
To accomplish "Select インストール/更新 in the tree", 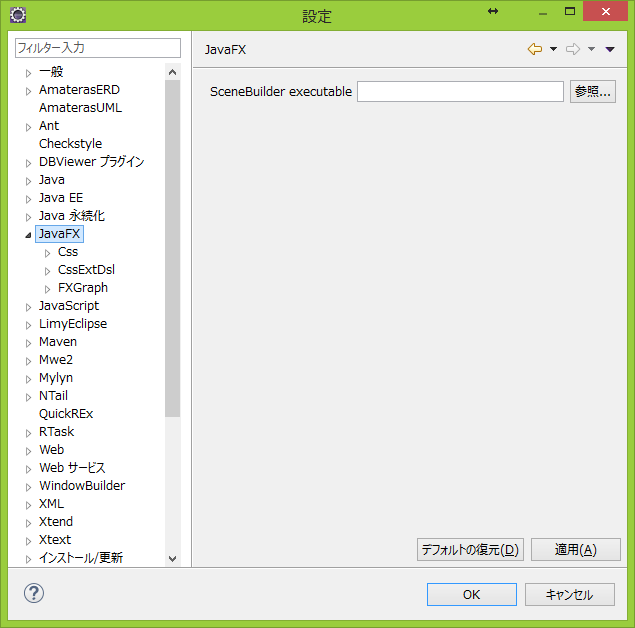I will coord(81,558).
